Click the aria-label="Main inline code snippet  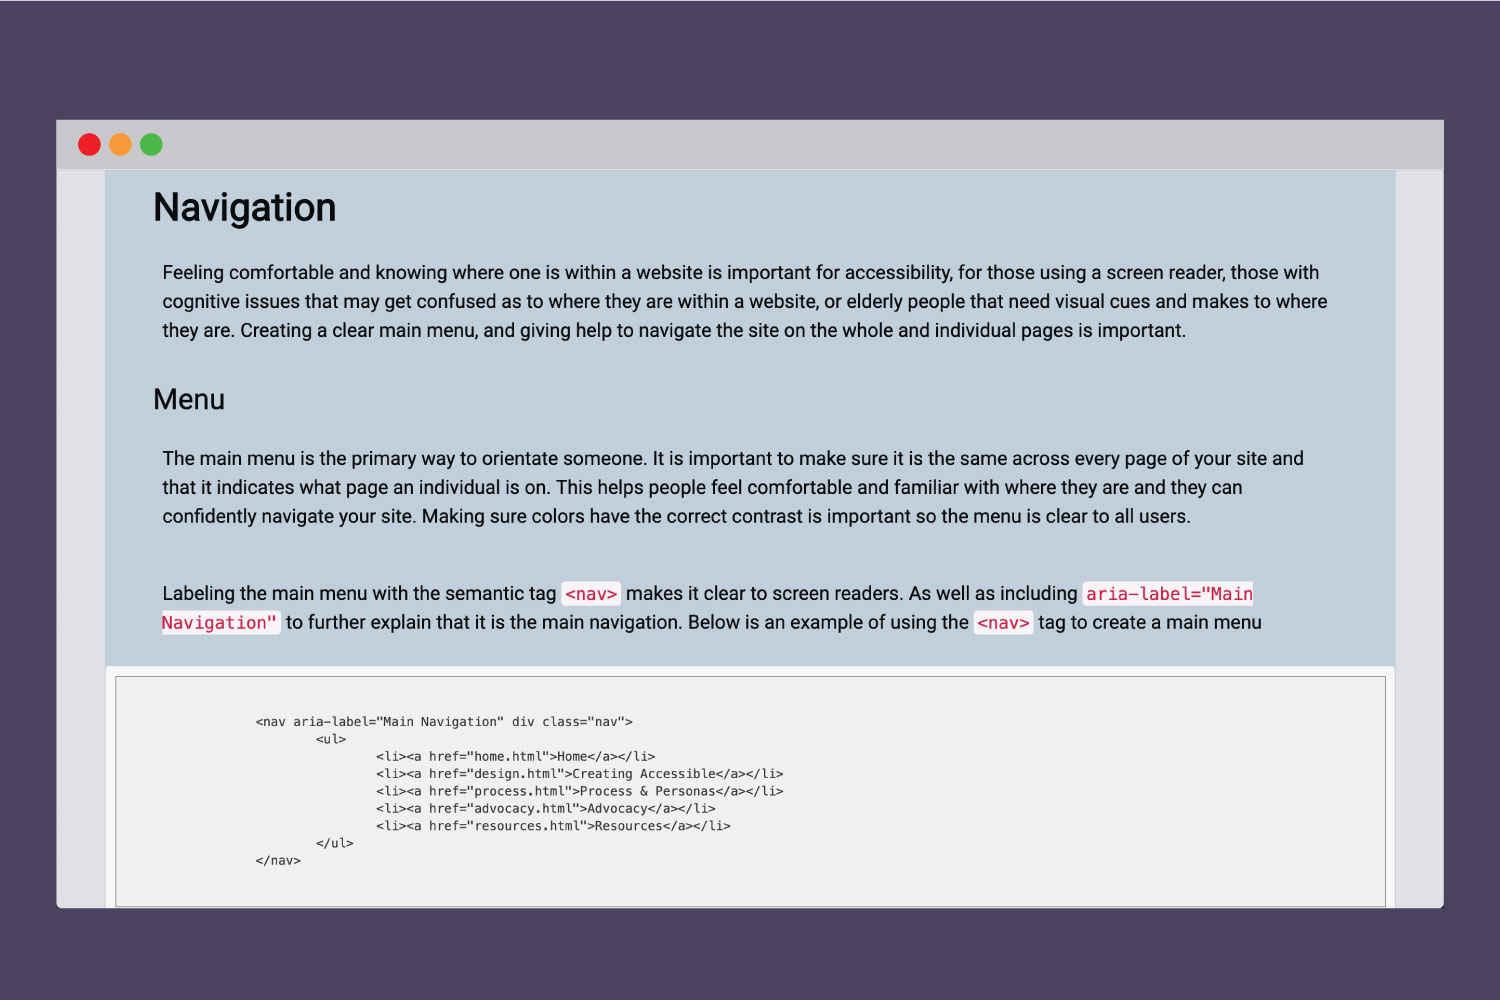[x=1169, y=594]
